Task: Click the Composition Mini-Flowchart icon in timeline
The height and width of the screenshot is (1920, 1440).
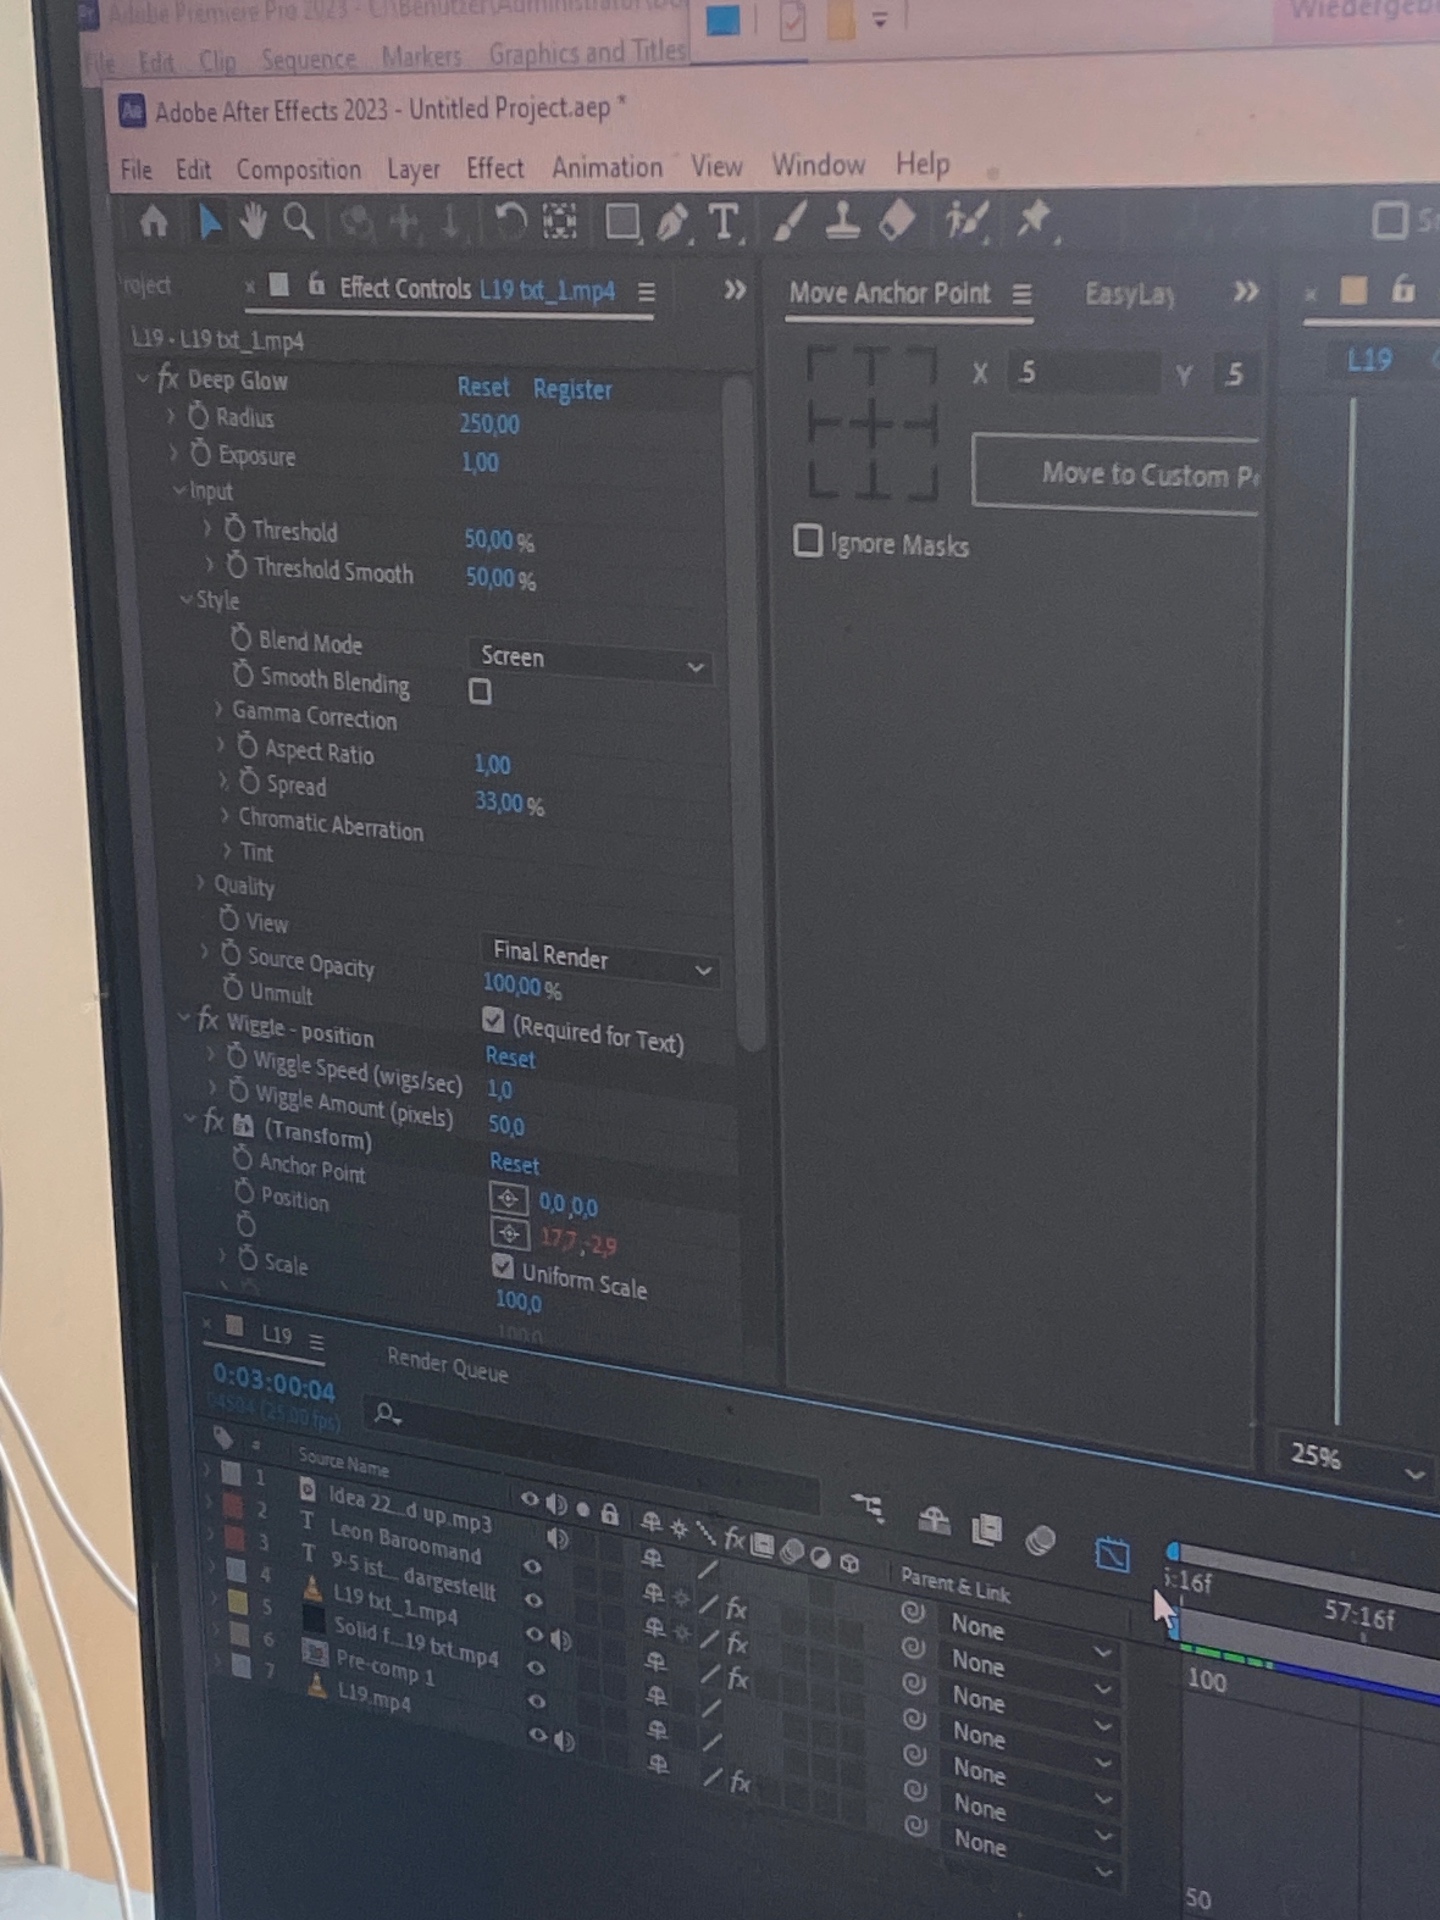Action: coord(867,1507)
